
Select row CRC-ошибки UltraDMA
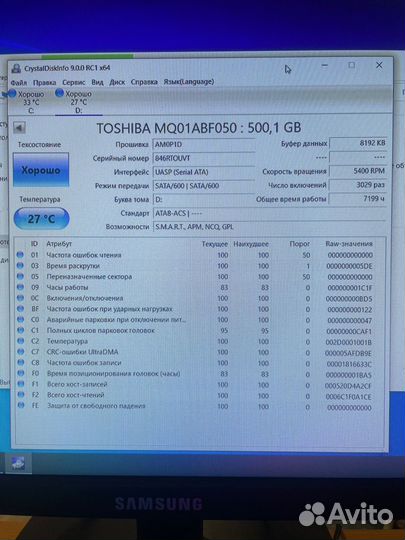click(199, 352)
